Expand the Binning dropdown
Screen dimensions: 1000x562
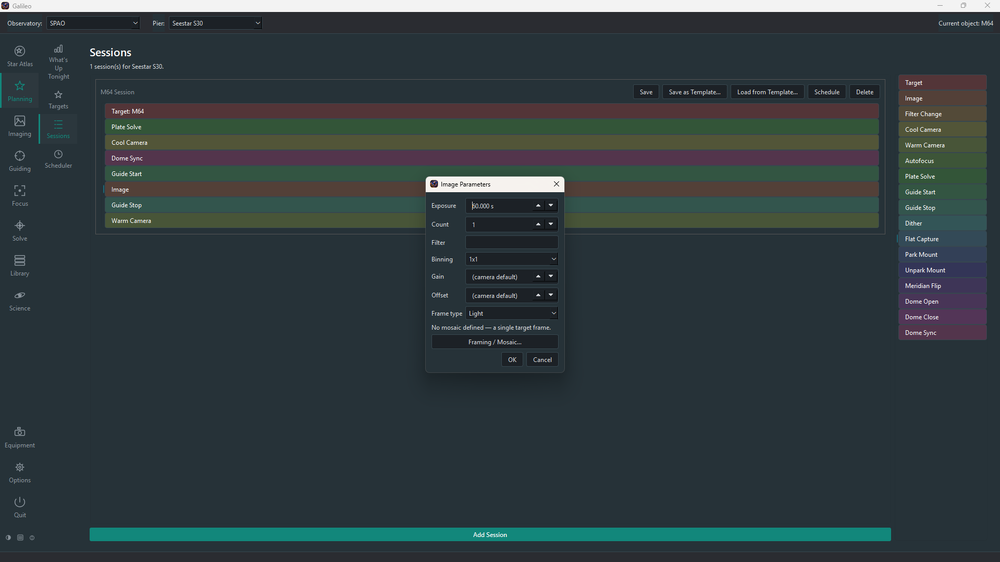pos(511,259)
